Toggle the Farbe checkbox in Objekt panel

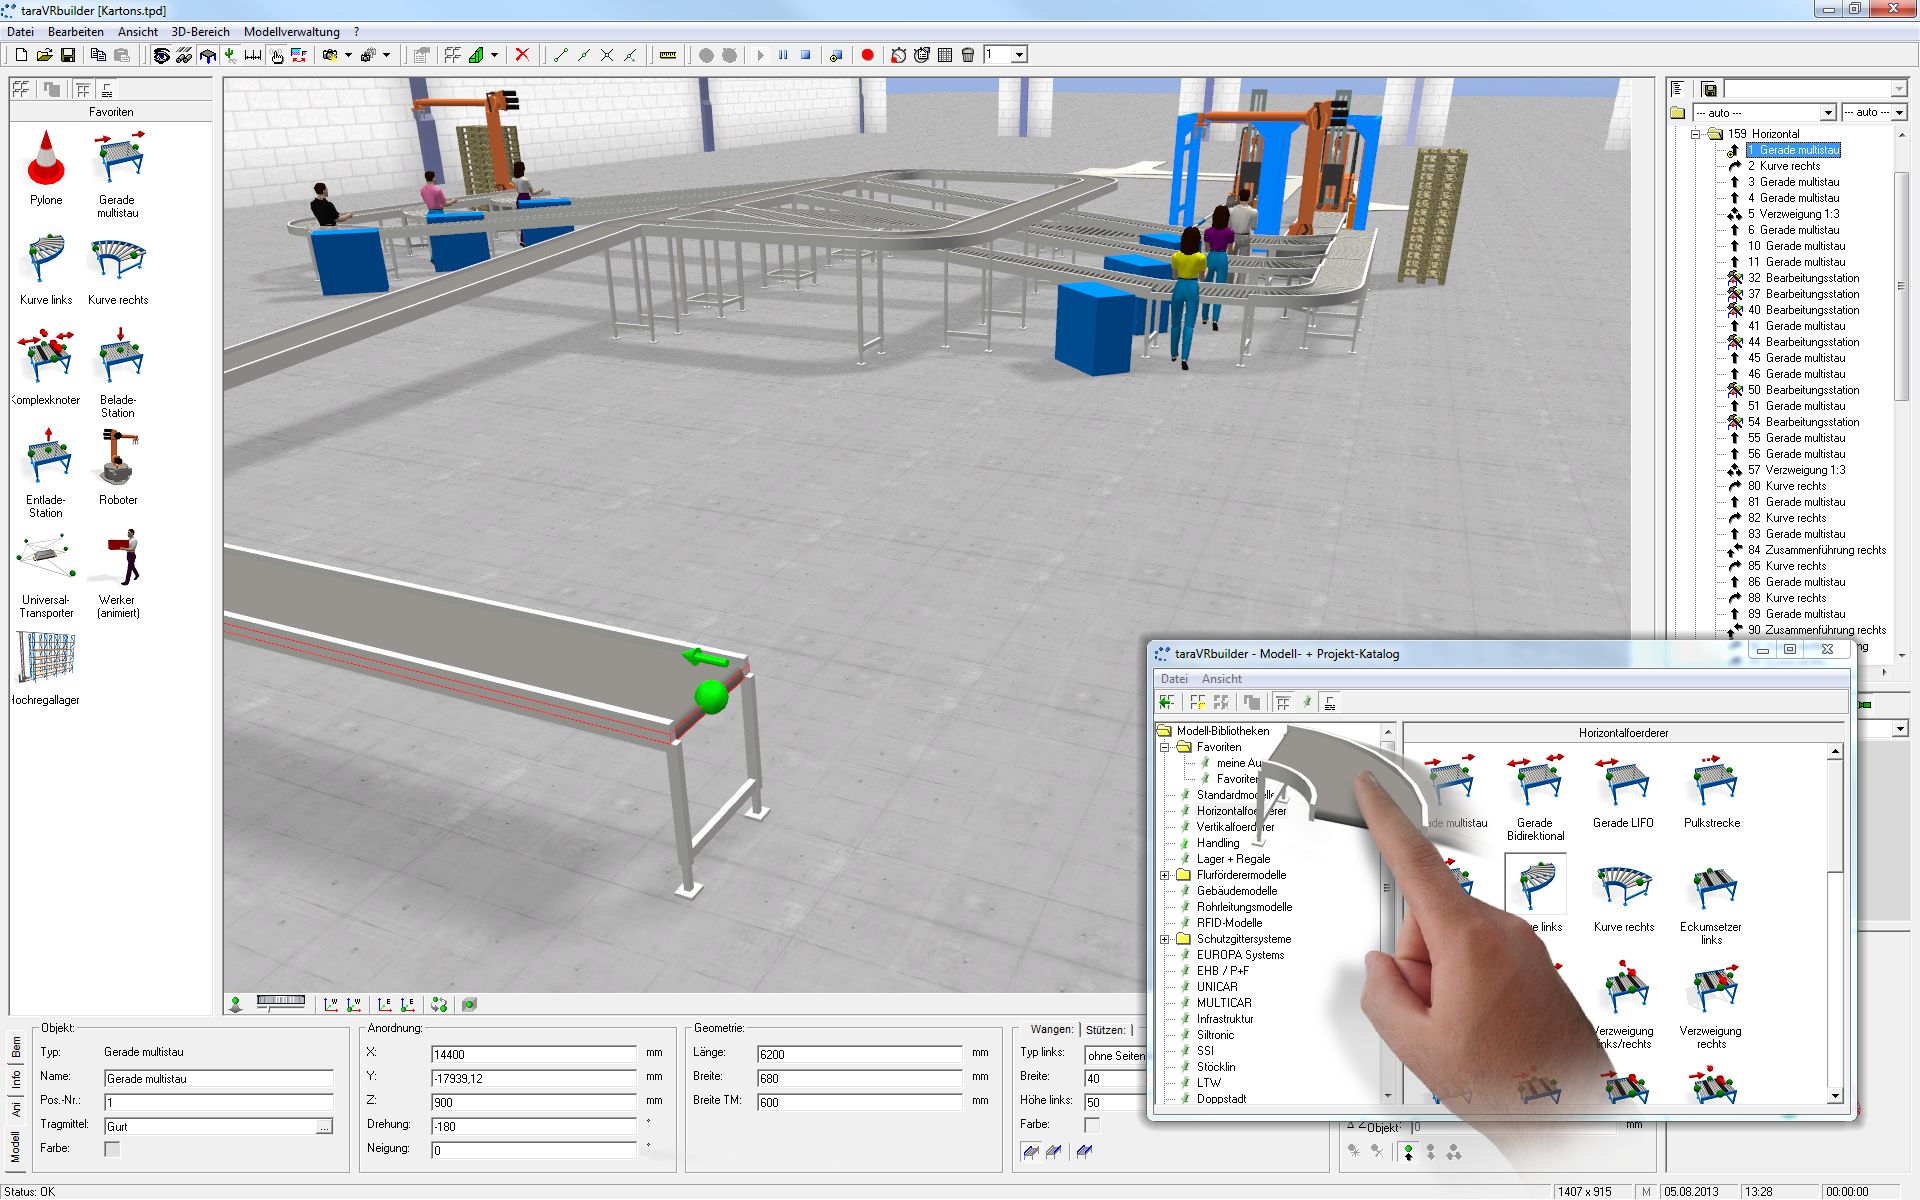tap(112, 1149)
